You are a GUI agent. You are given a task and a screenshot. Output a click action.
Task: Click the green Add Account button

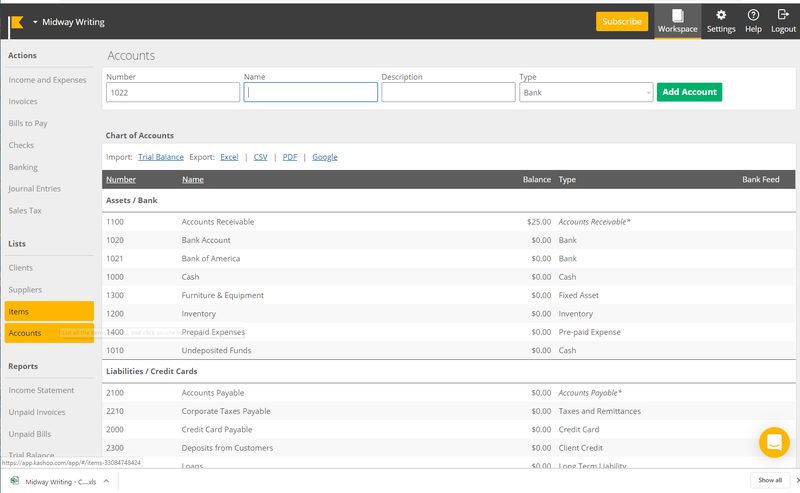[x=689, y=92]
